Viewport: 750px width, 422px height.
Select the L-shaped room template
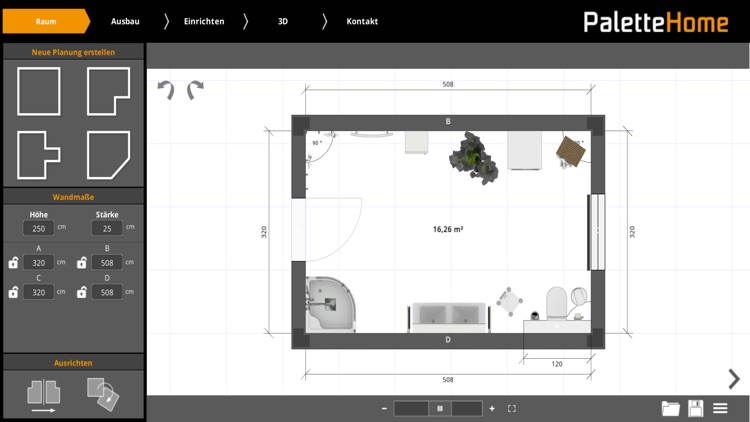coord(108,91)
